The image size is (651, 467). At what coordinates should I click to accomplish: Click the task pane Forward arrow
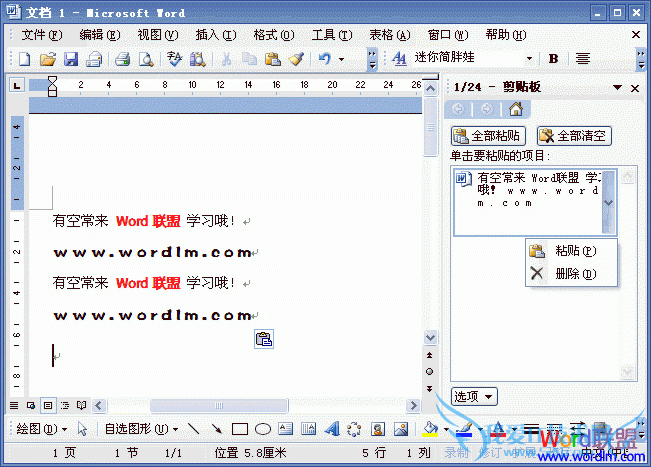487,109
